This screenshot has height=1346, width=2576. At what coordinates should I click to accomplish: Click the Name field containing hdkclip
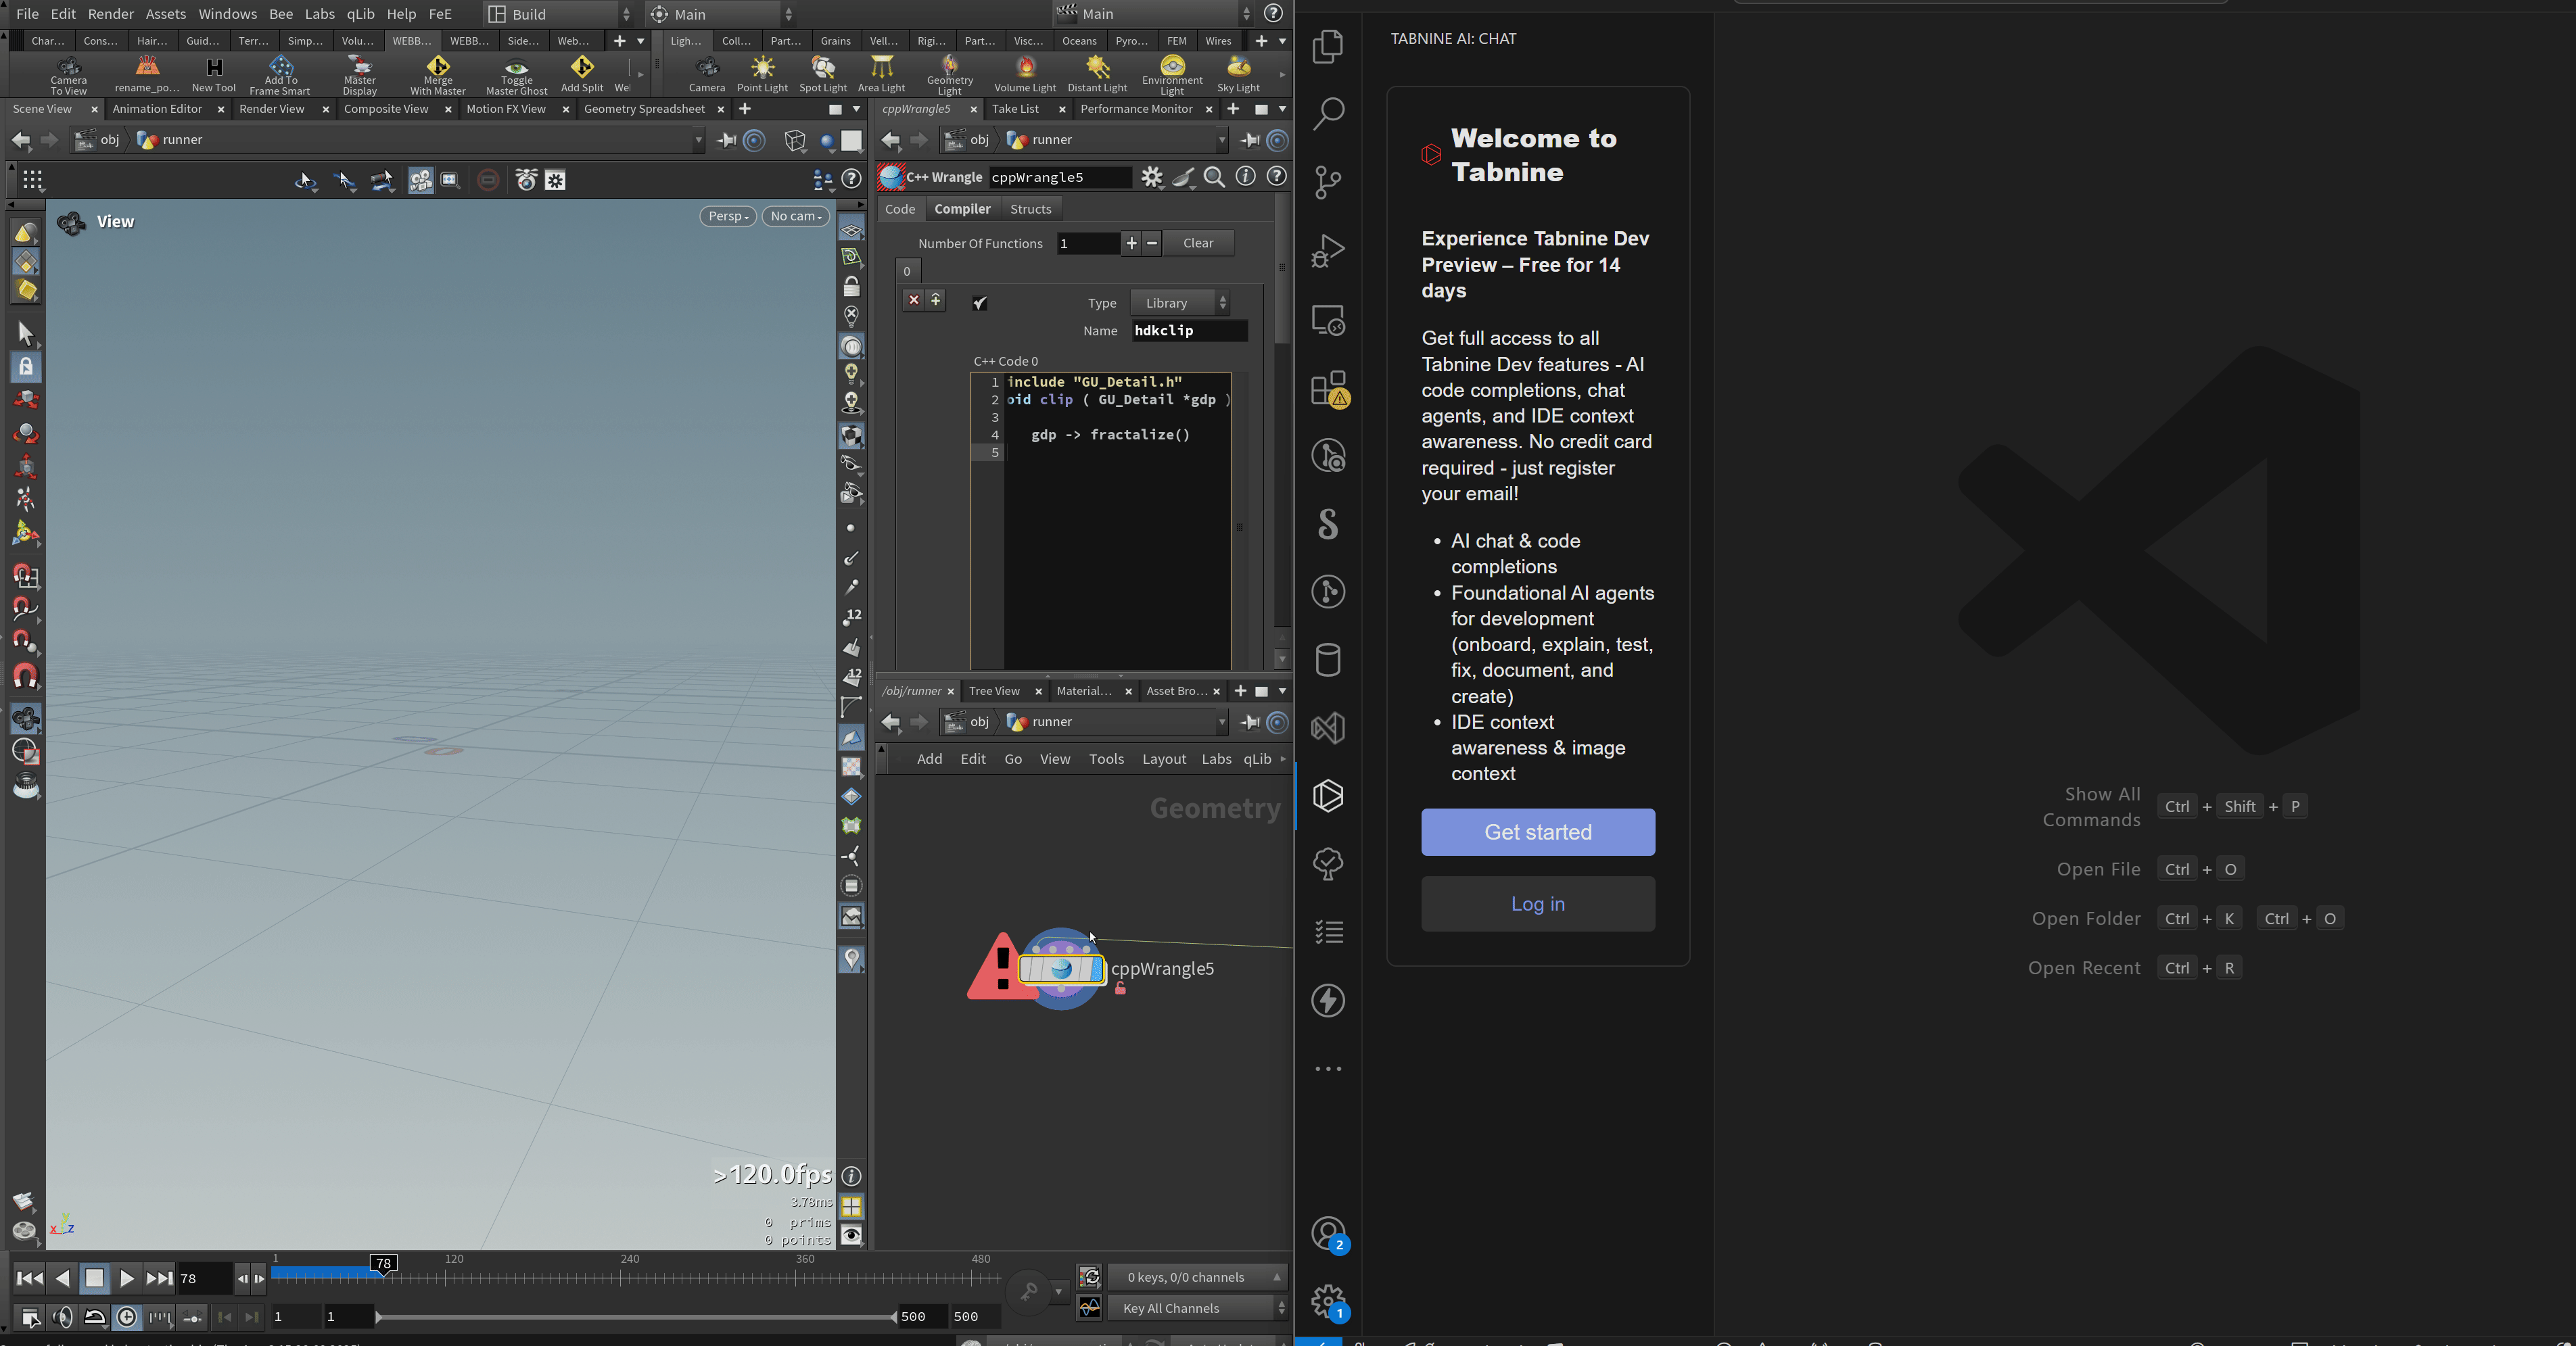[x=1190, y=331]
